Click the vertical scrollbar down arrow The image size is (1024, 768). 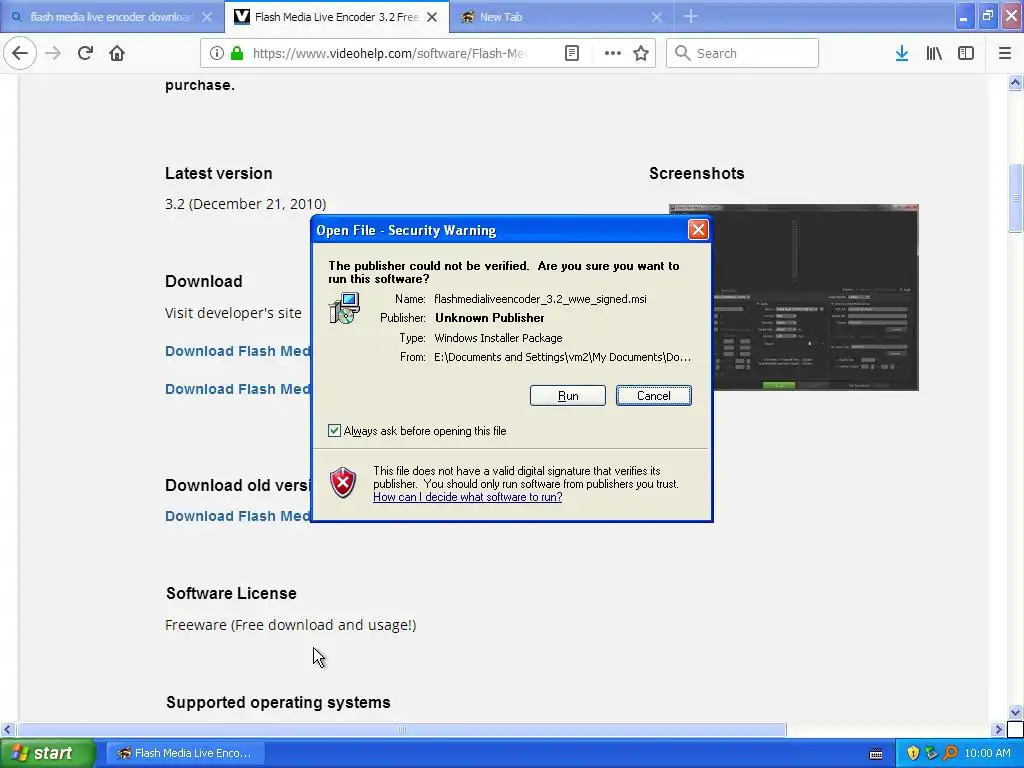tap(1015, 712)
